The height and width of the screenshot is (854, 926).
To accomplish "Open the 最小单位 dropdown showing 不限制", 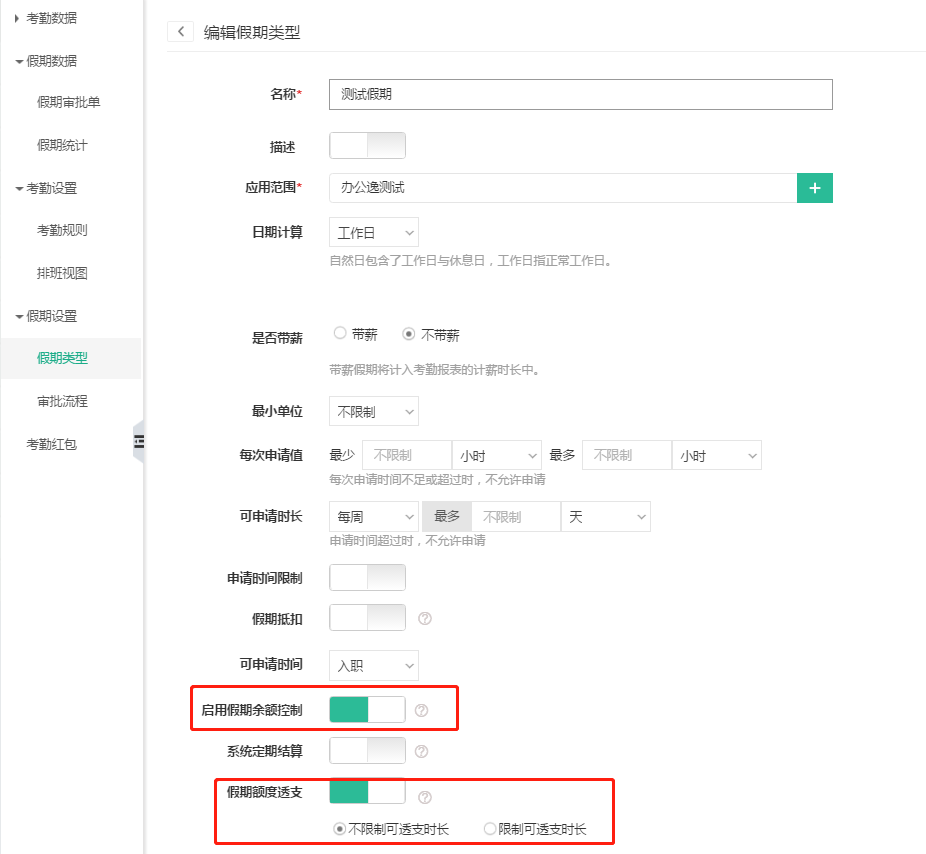I will 374,411.
